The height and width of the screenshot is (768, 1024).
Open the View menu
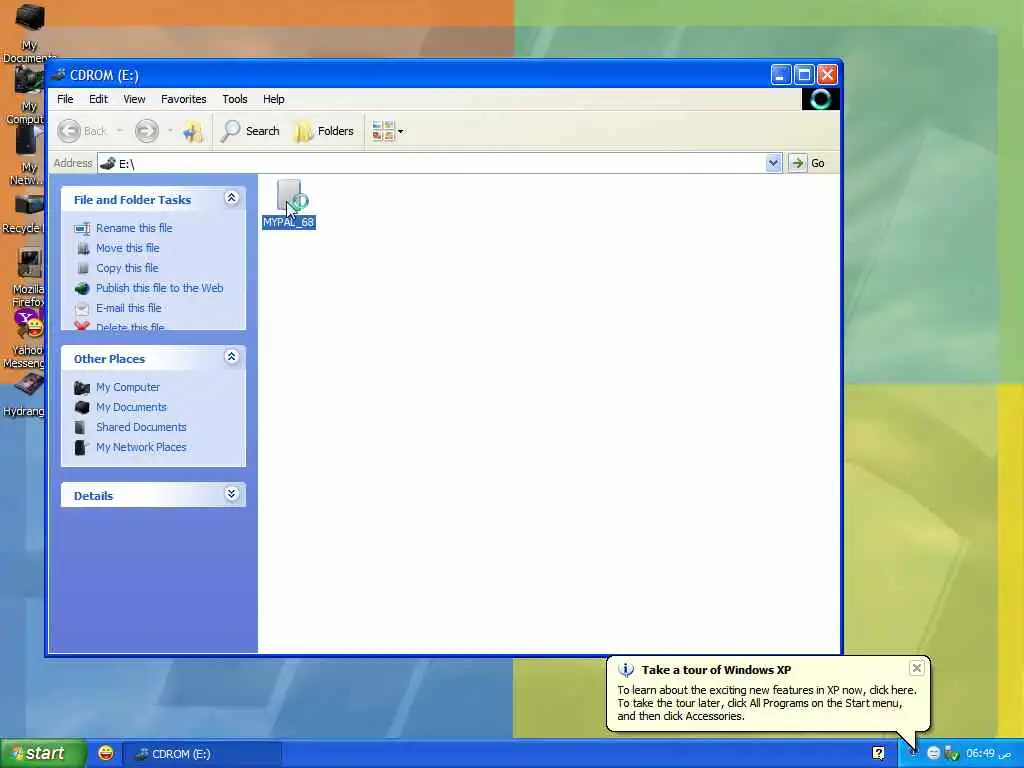135,99
